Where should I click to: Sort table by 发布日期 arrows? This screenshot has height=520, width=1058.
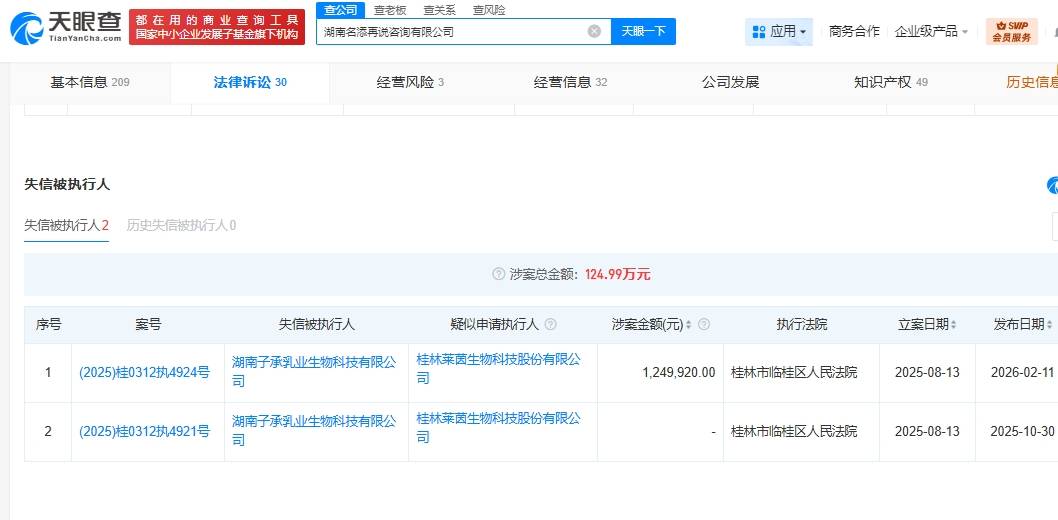coord(1049,325)
